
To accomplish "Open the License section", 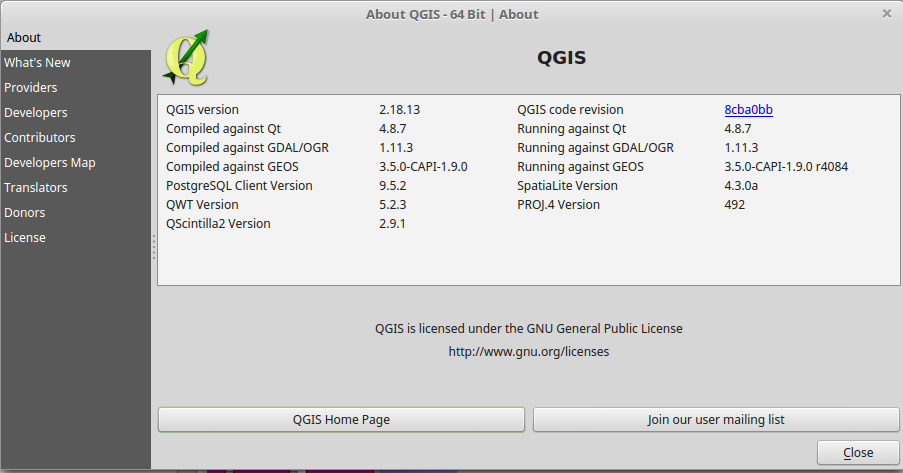I will (75, 237).
